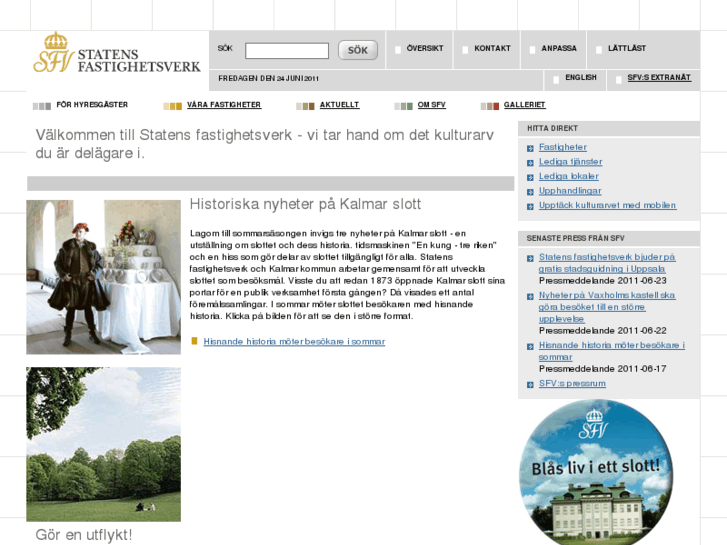727x545 pixels.
Task: Click arrow icon beside Uppsala stadsguidning press item
Action: coord(530,258)
